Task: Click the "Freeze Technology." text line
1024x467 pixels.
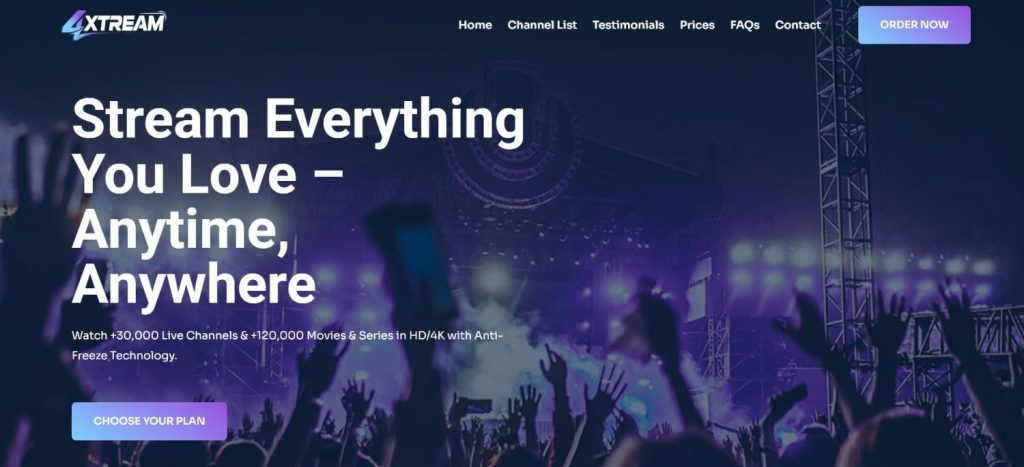Action: coord(124,356)
